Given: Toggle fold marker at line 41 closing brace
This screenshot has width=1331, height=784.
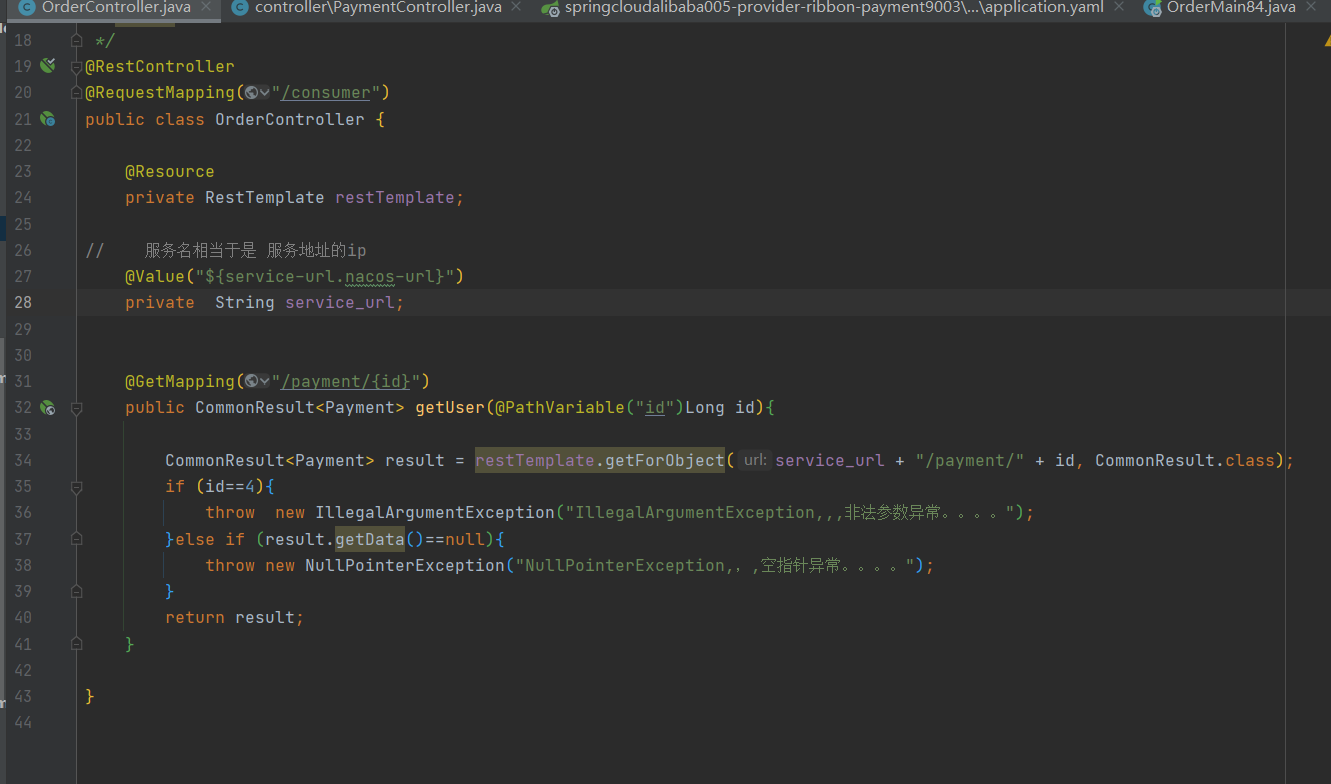Looking at the screenshot, I should (77, 644).
